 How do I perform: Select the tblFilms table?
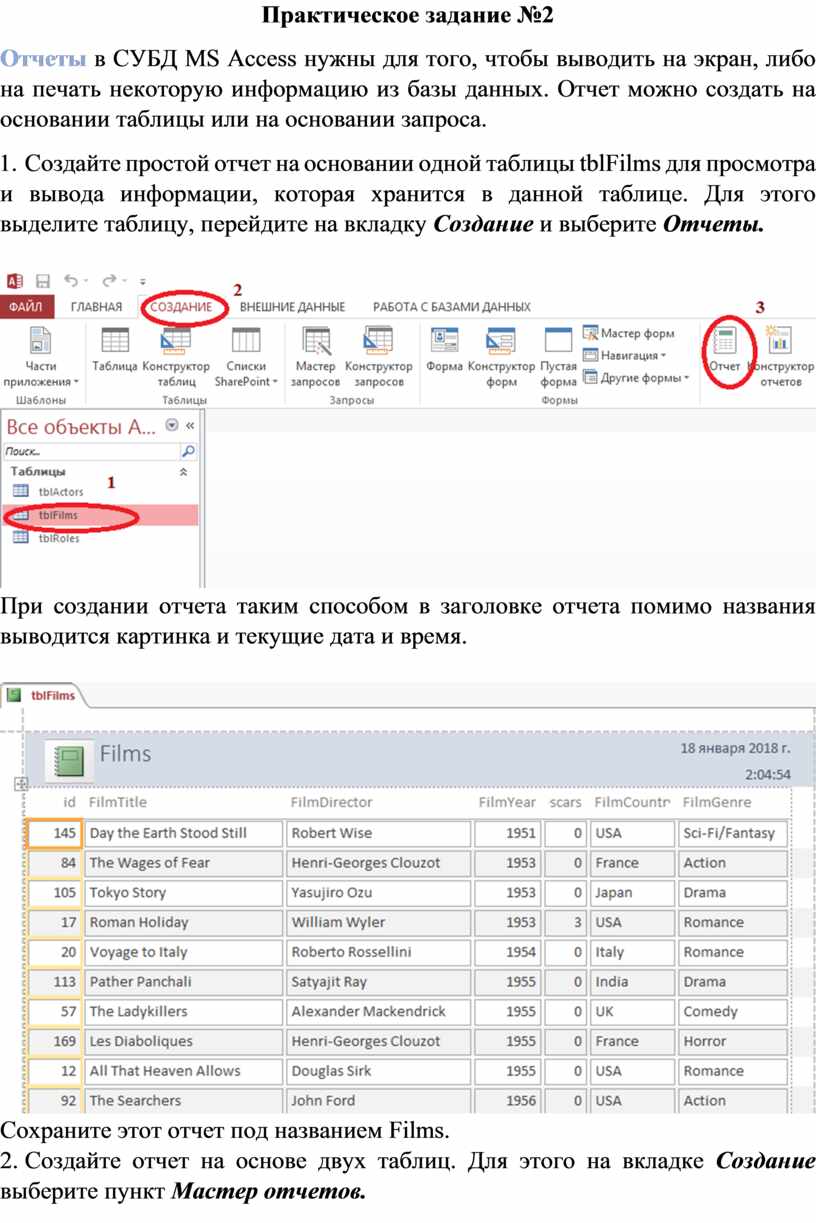(99, 515)
